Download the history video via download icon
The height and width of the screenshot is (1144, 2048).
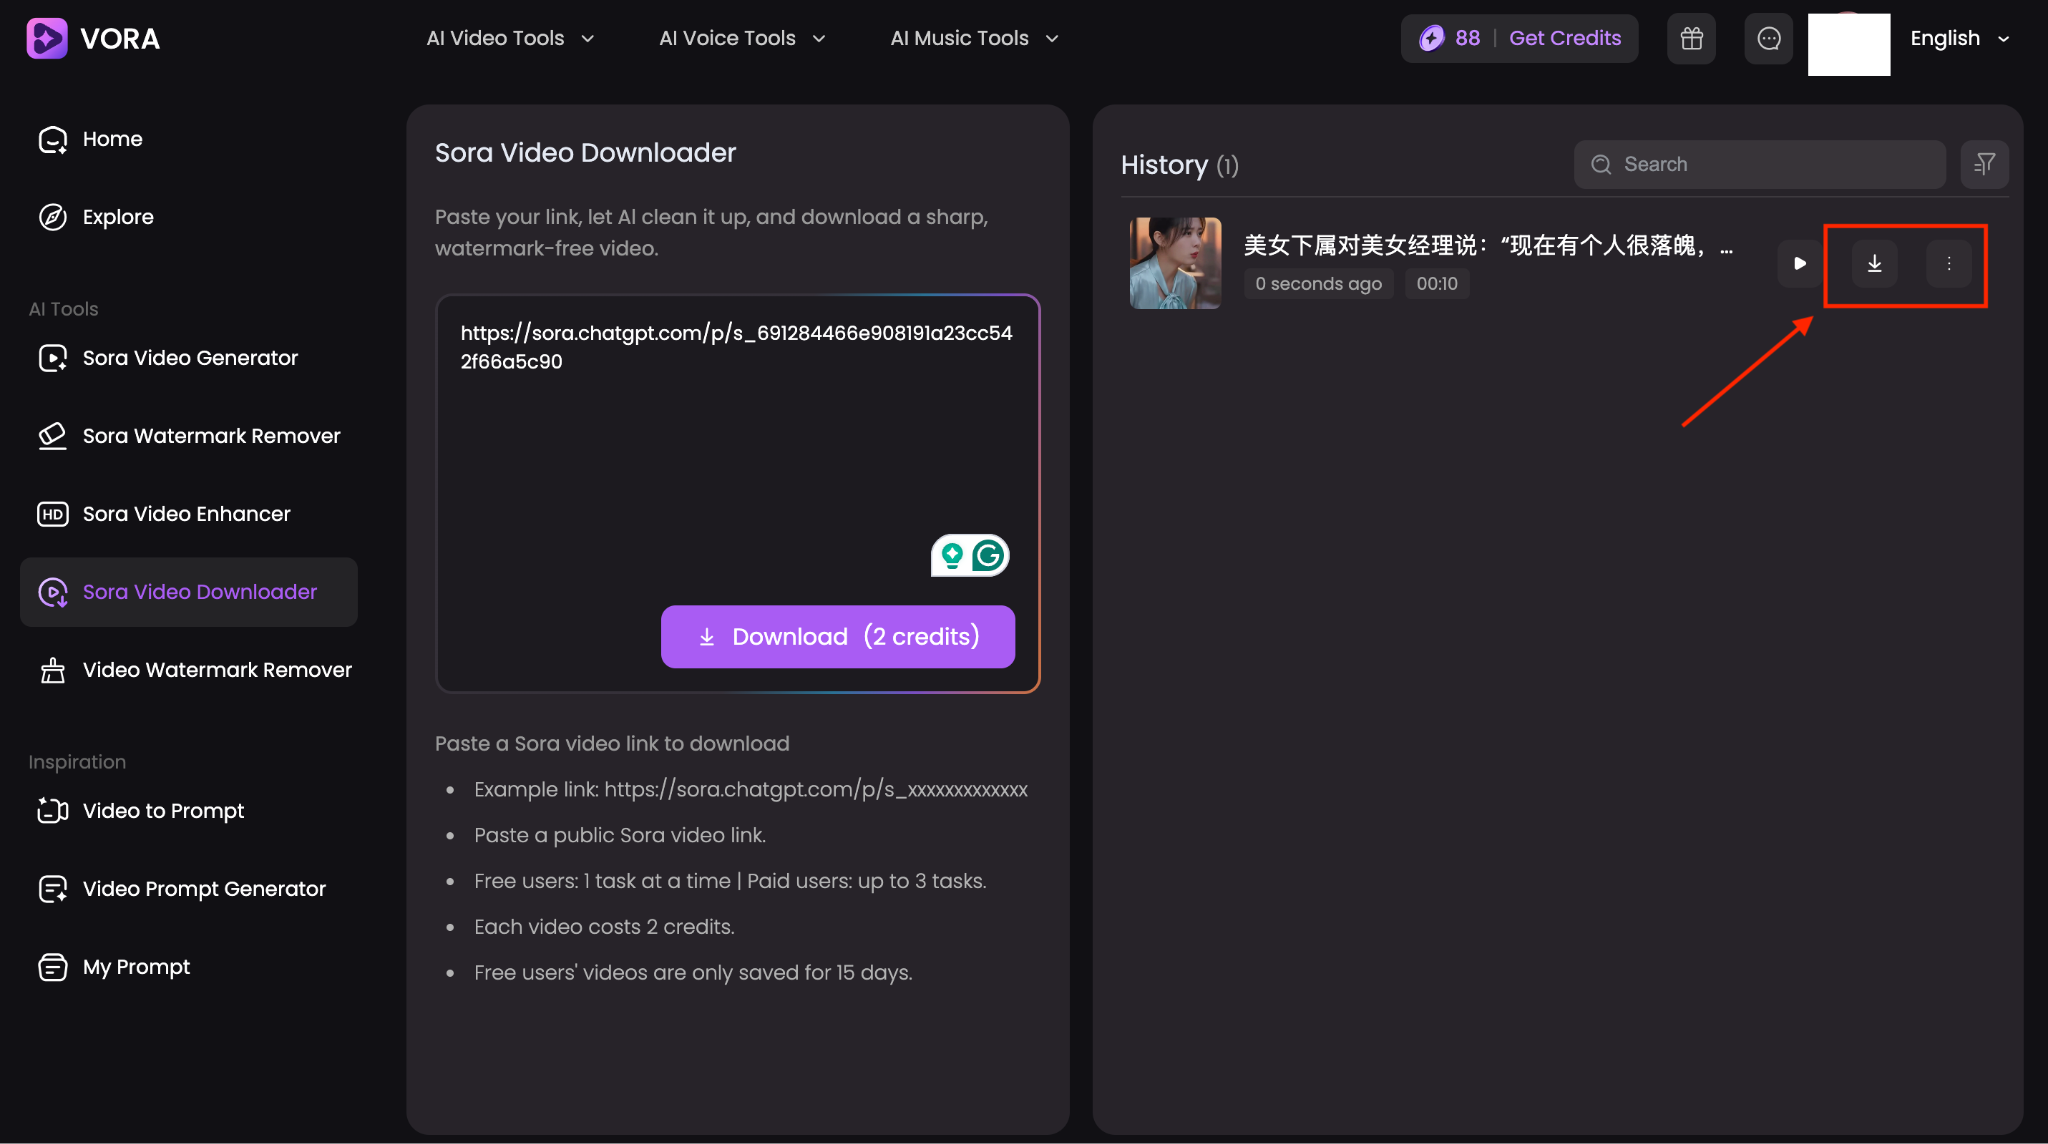point(1874,264)
